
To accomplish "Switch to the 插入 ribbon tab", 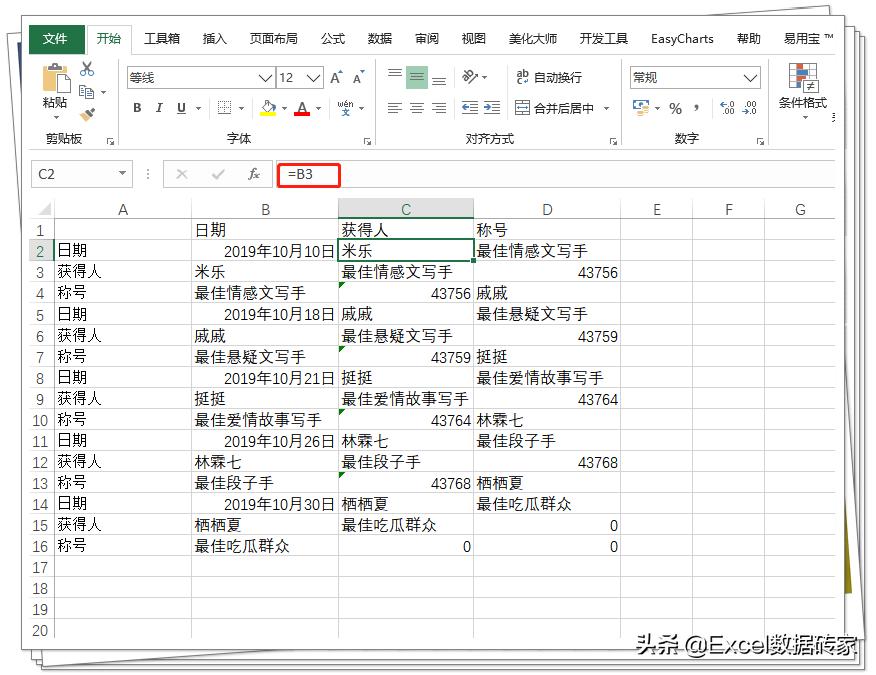I will click(x=216, y=39).
